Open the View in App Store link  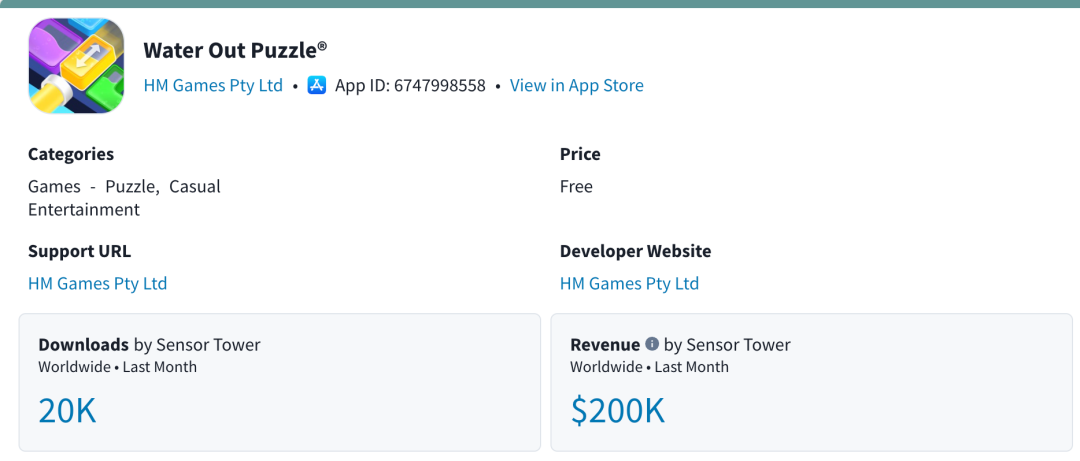pyautogui.click(x=577, y=85)
